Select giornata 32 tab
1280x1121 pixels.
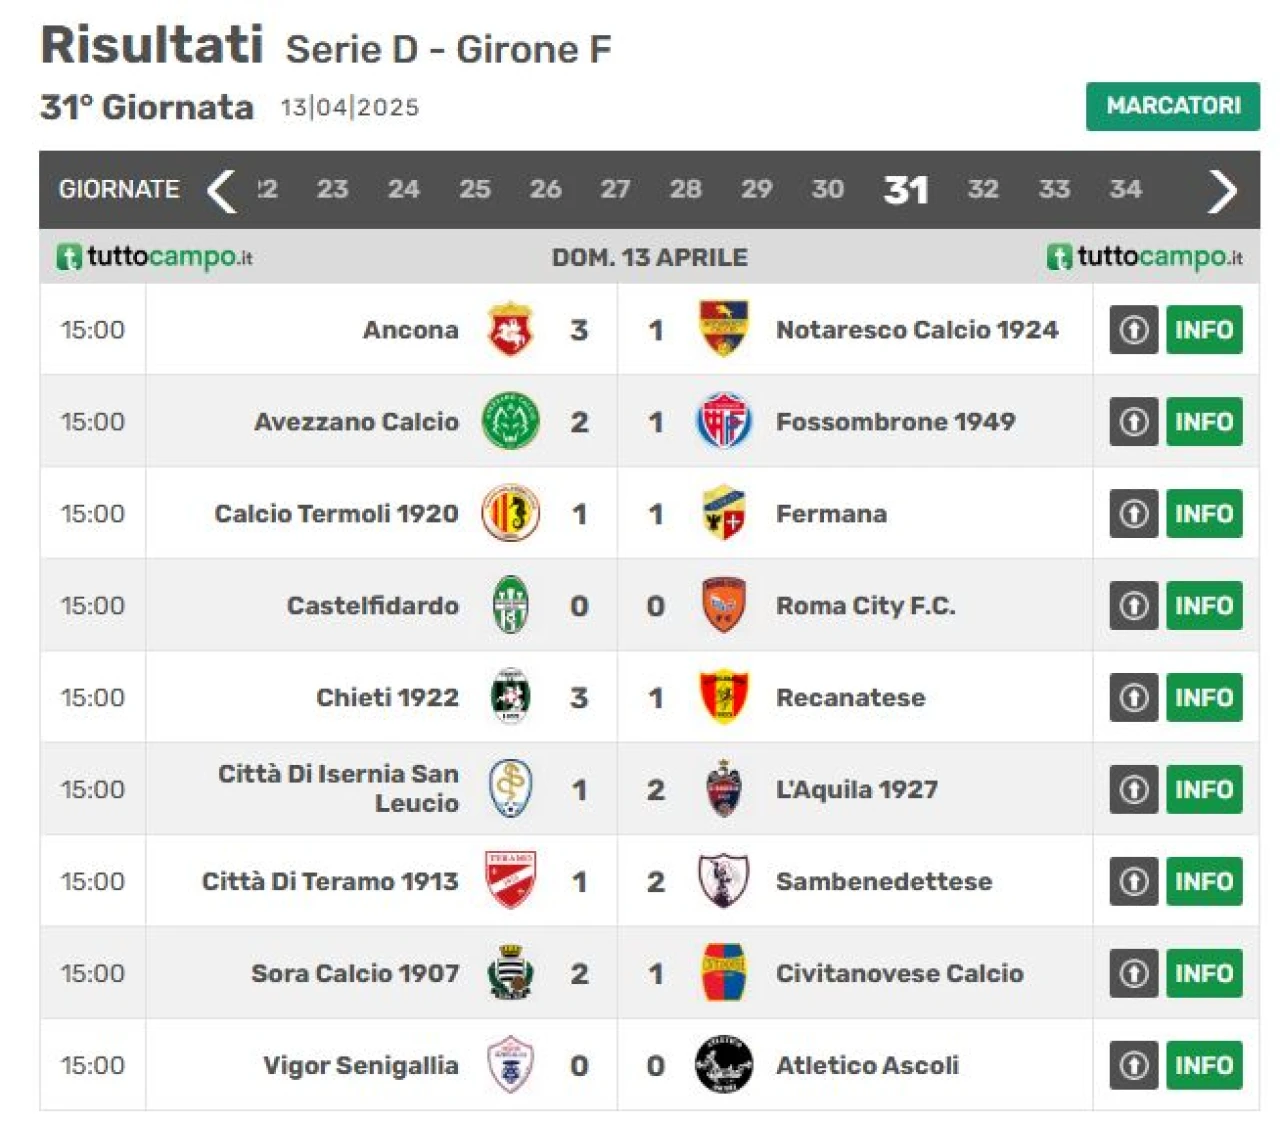(983, 189)
